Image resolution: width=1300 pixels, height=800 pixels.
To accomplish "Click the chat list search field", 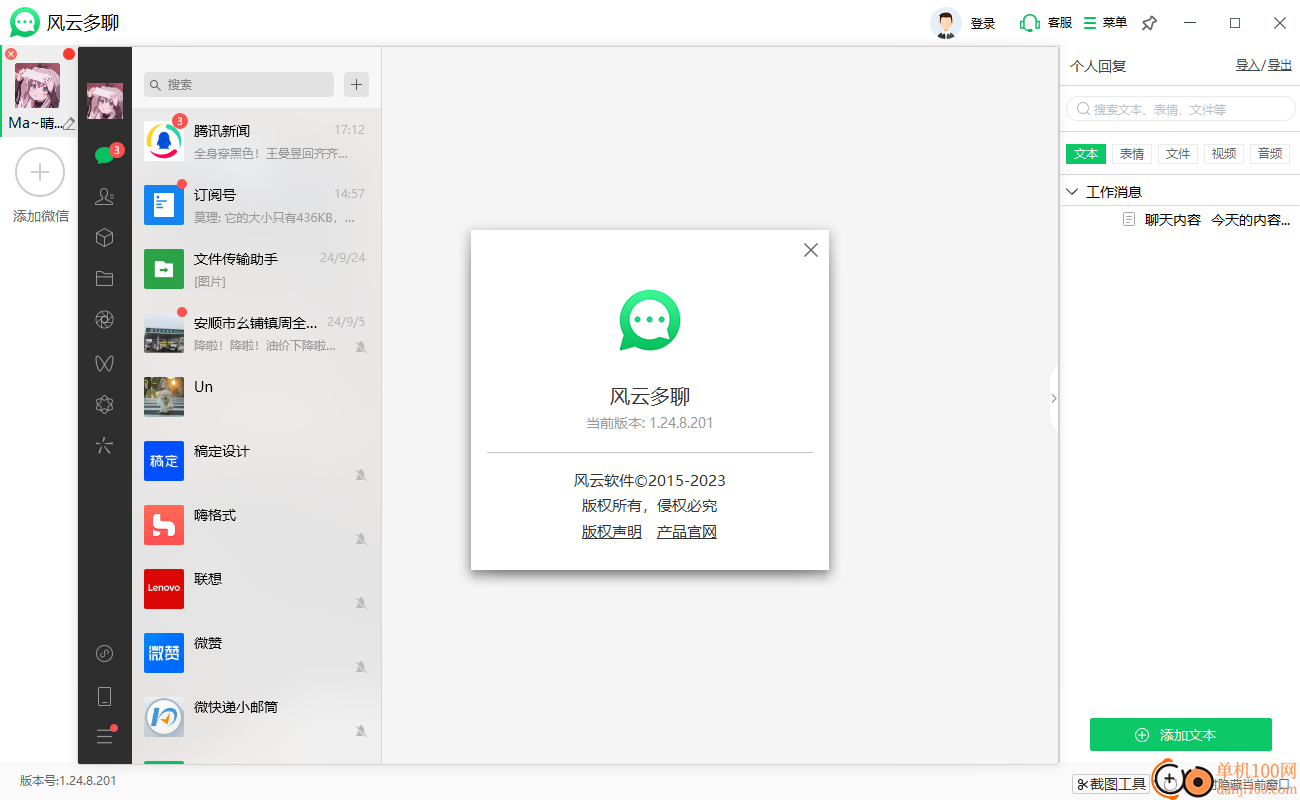I will point(239,85).
